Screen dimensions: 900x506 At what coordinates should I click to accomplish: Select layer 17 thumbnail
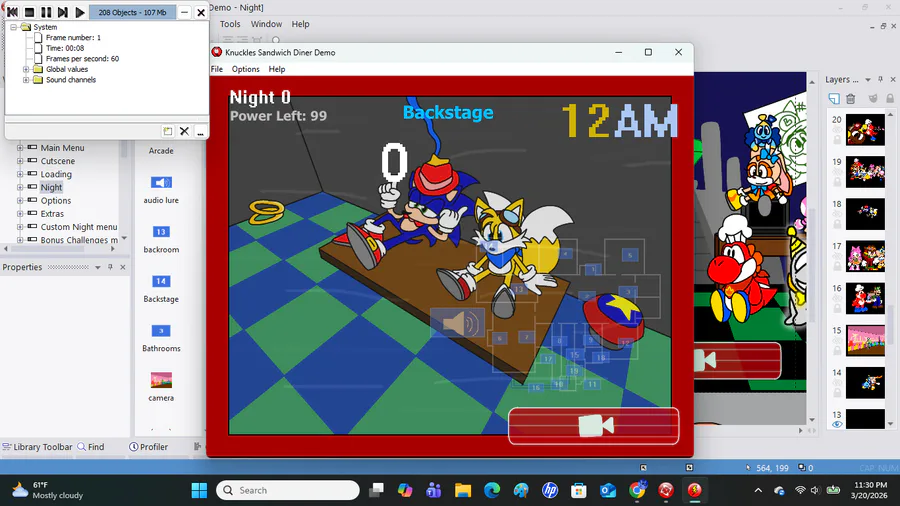(866, 256)
